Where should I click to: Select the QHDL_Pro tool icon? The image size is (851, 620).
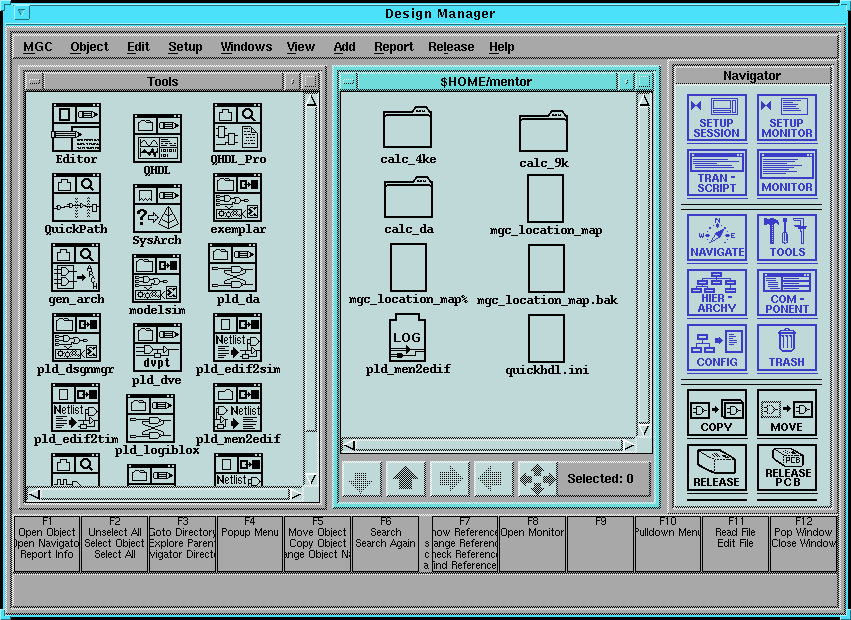coord(238,128)
